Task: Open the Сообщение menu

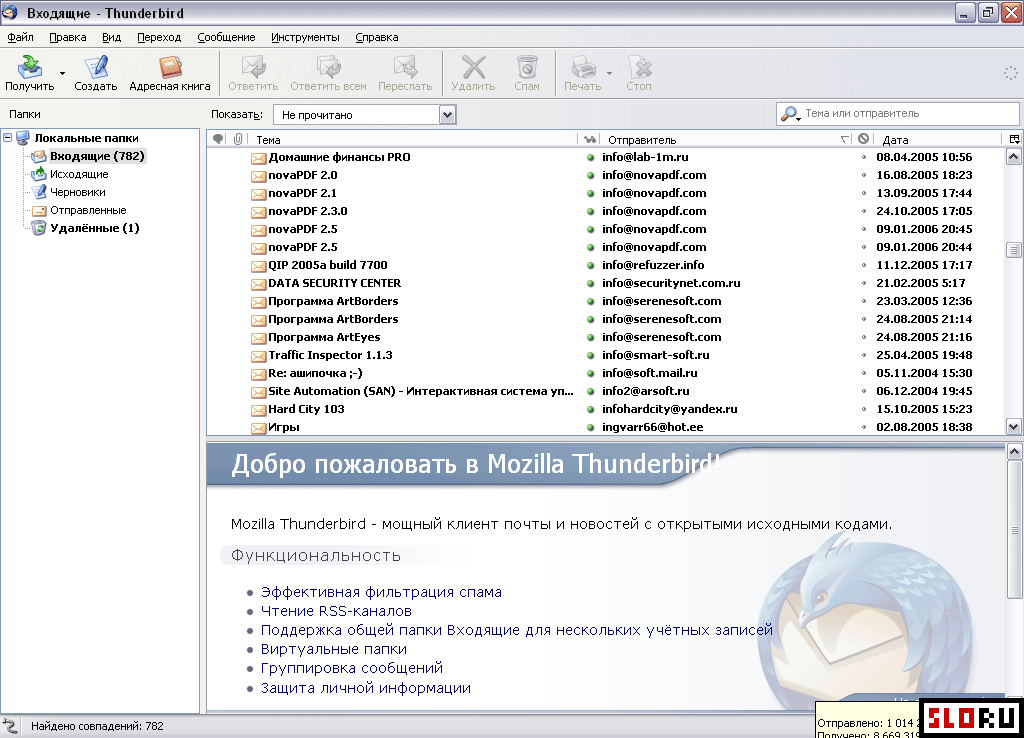Action: tap(227, 37)
